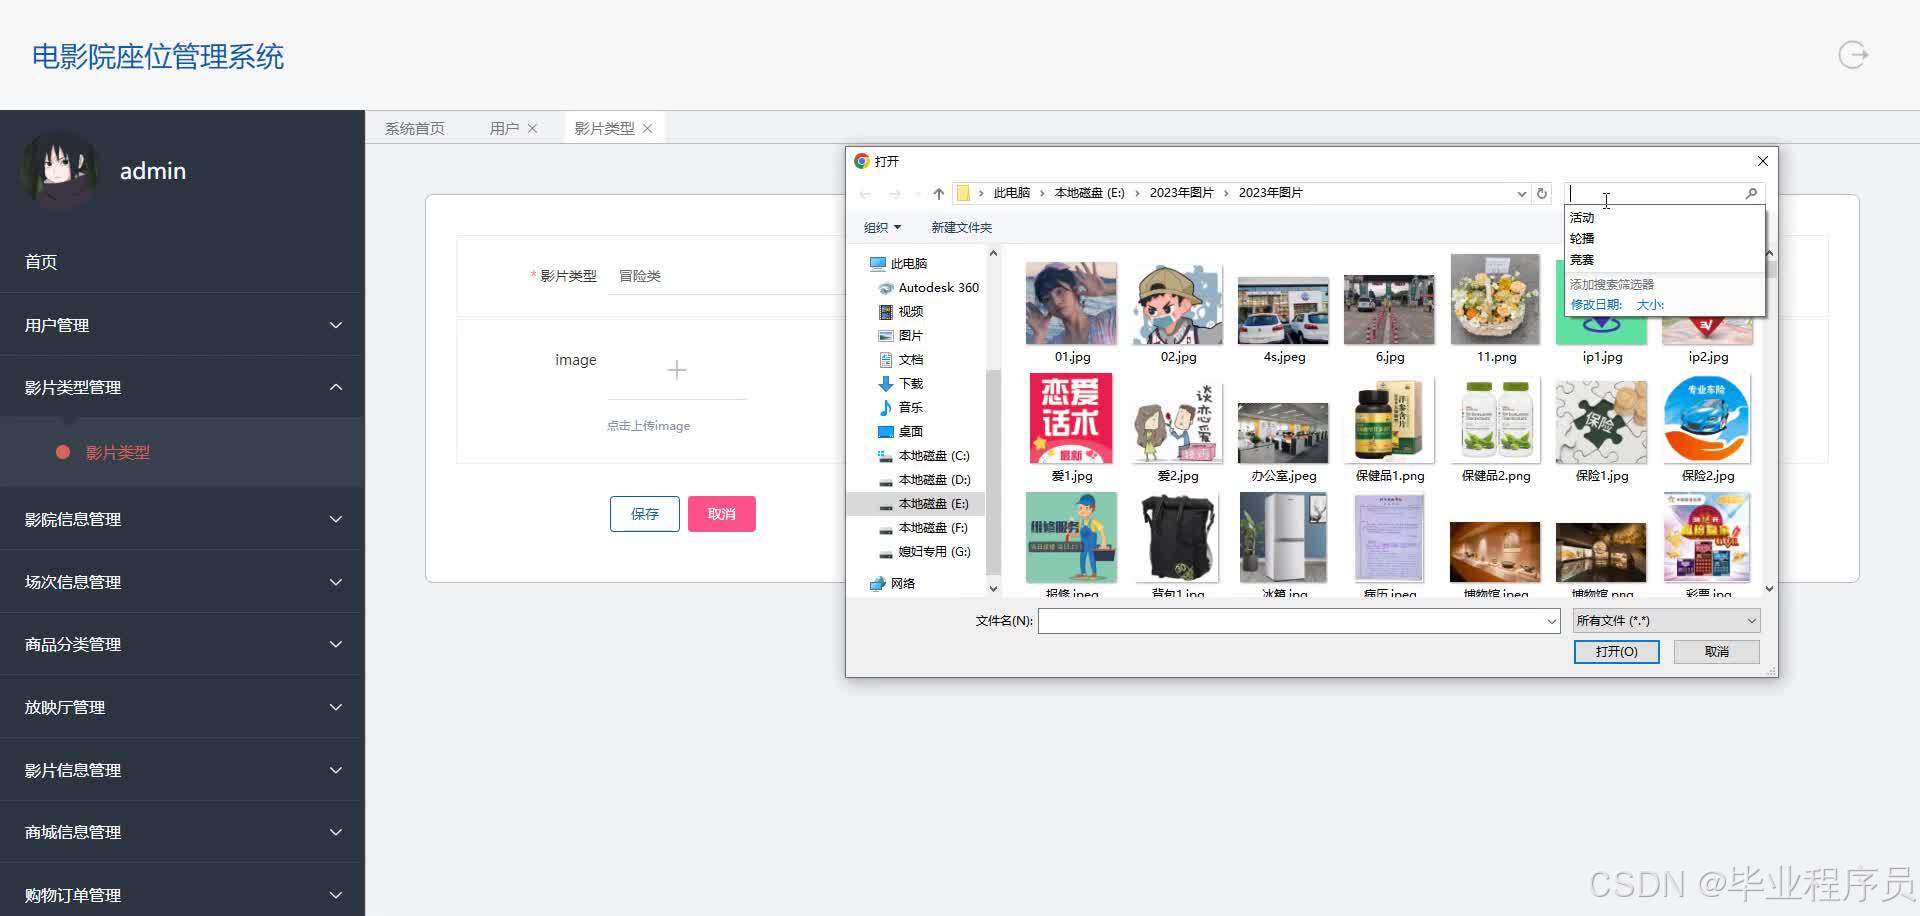The image size is (1920, 916).
Task: Click 取消 in the file dialog
Action: coord(1717,652)
